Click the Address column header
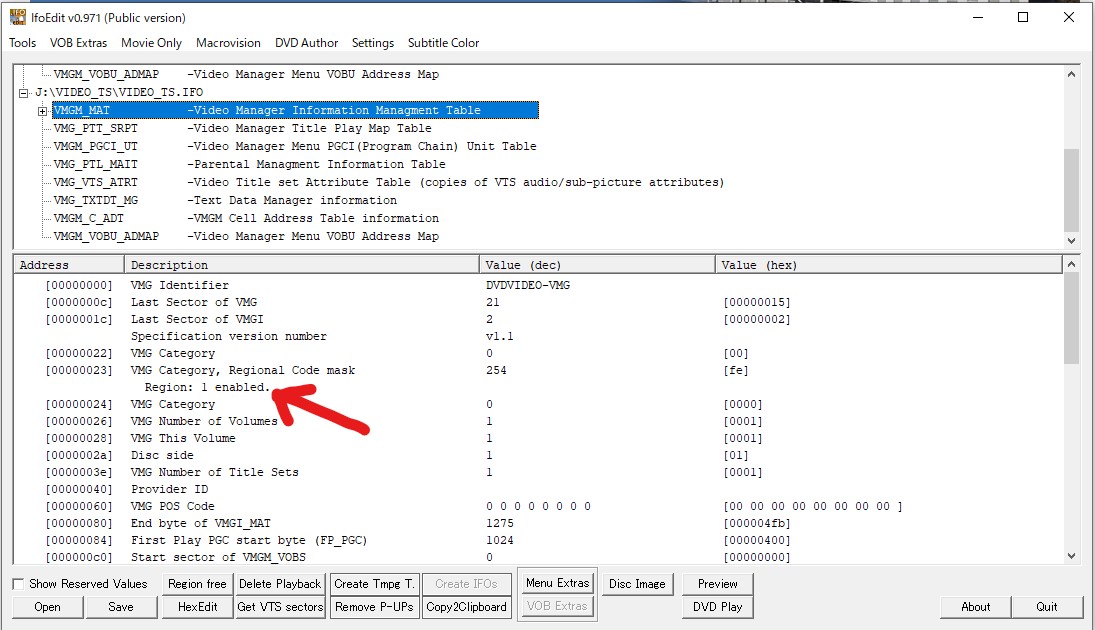This screenshot has height=630, width=1095. (68, 265)
